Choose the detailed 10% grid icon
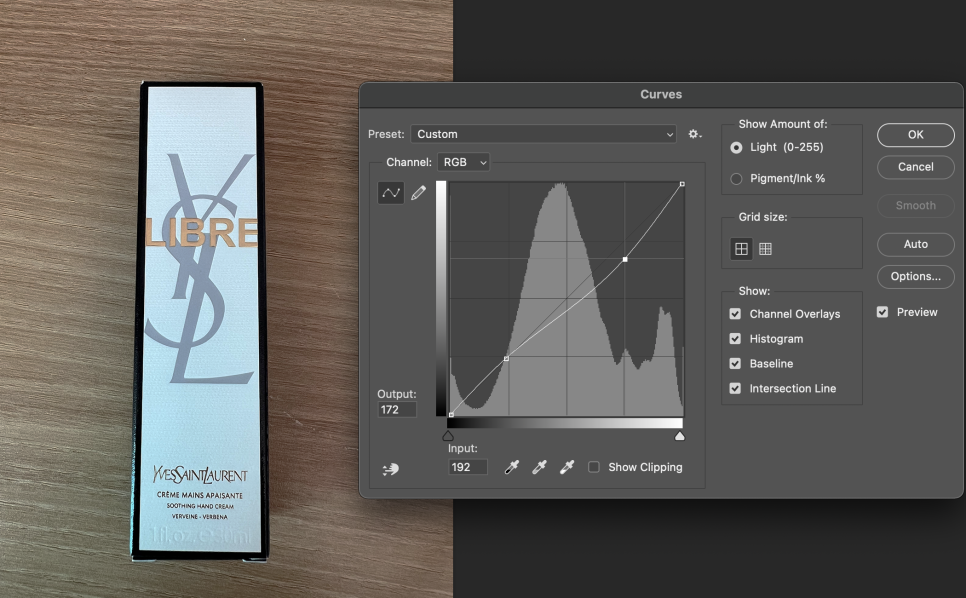Image resolution: width=966 pixels, height=598 pixels. [x=765, y=249]
